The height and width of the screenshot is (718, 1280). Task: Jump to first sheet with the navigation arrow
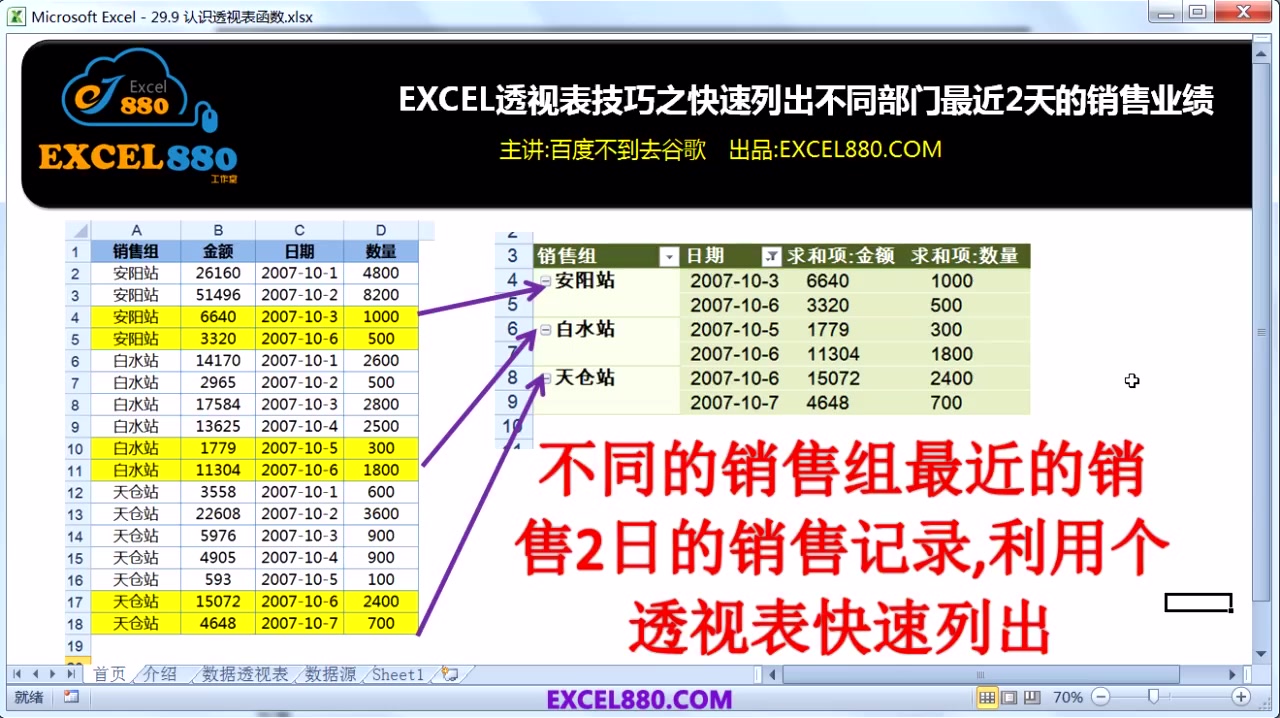[x=17, y=674]
